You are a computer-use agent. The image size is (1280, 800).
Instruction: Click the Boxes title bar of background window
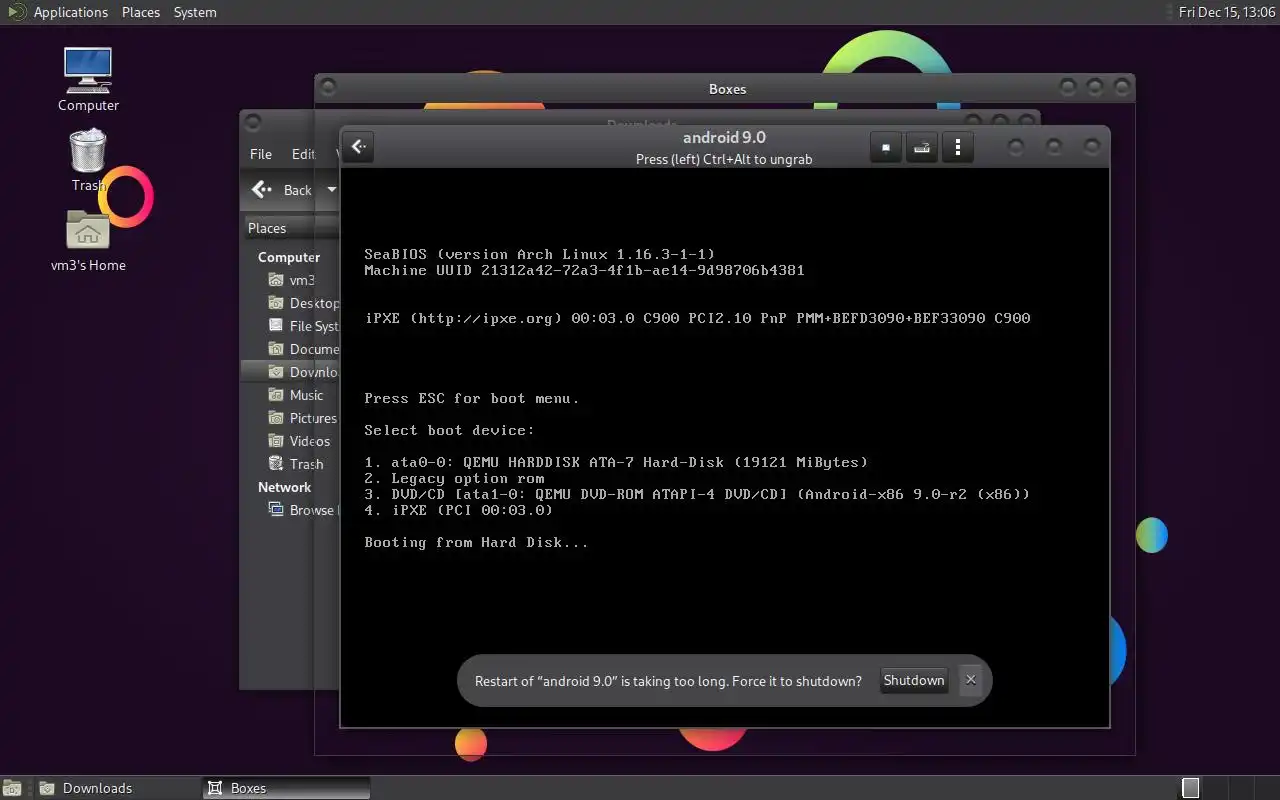click(727, 88)
